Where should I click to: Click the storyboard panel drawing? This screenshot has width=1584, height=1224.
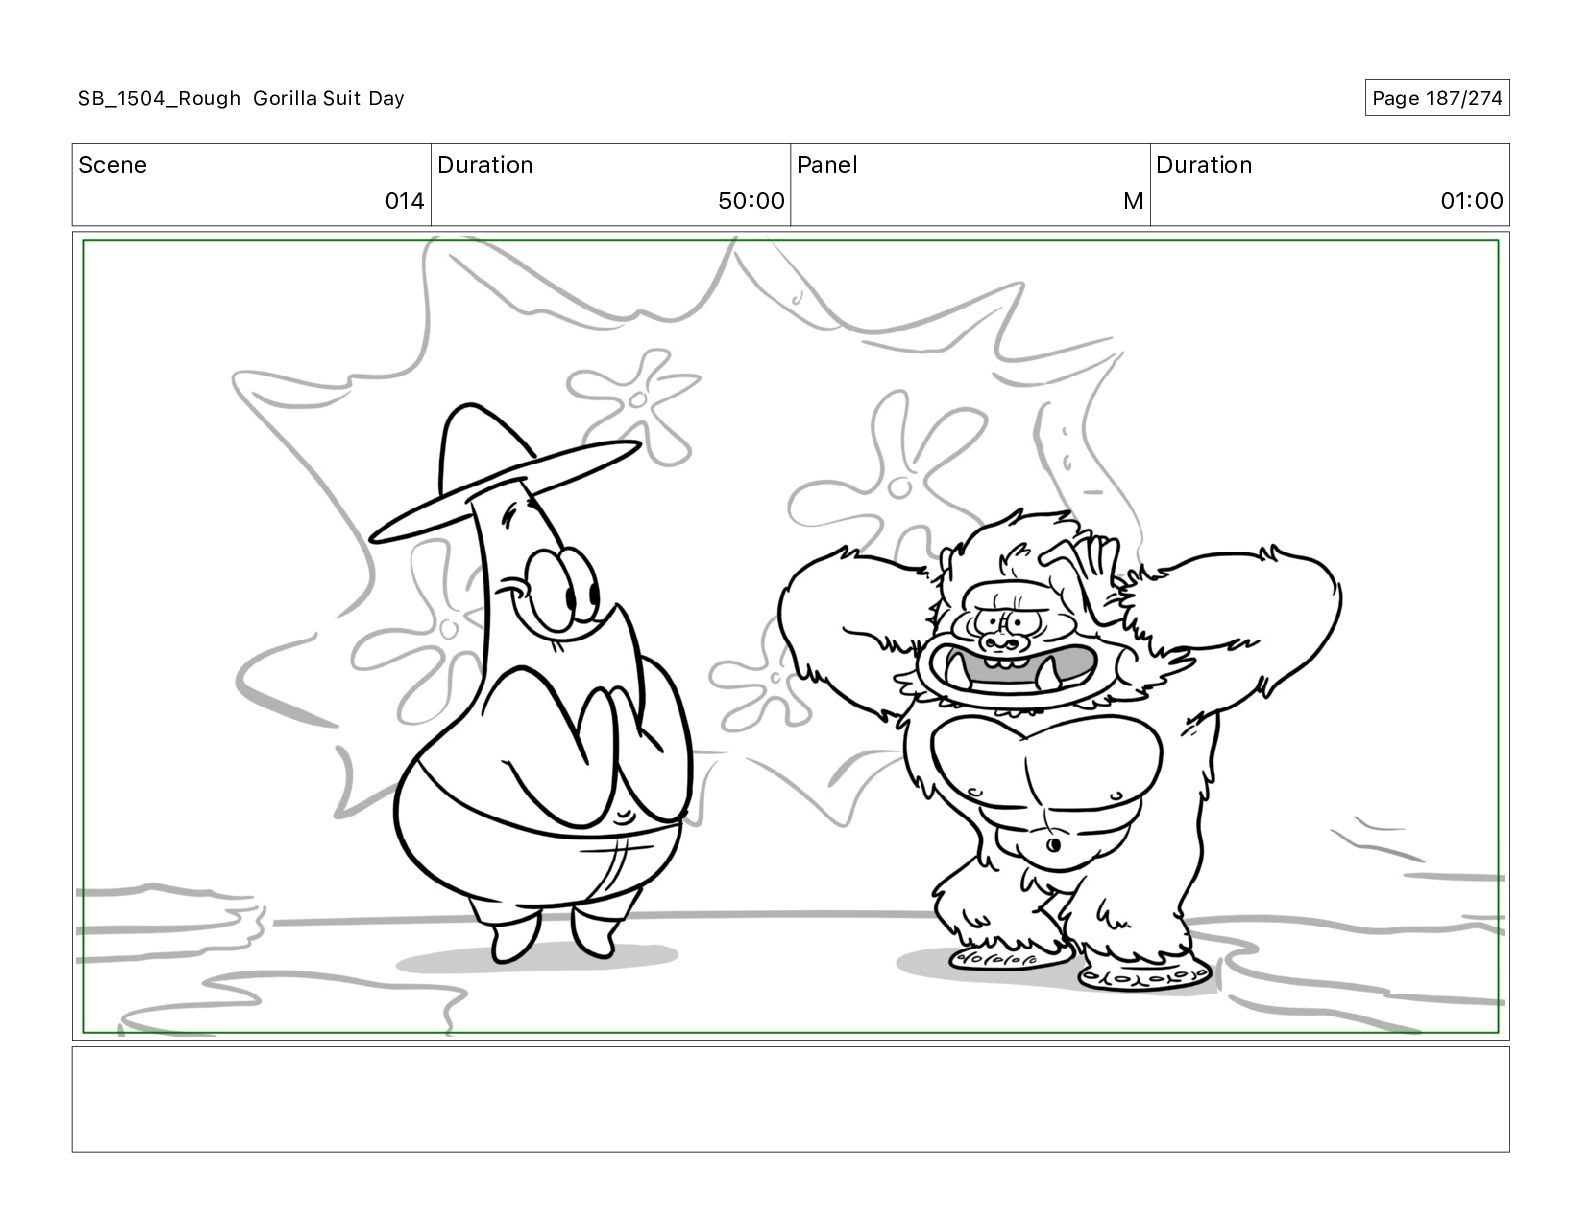pyautogui.click(x=791, y=636)
